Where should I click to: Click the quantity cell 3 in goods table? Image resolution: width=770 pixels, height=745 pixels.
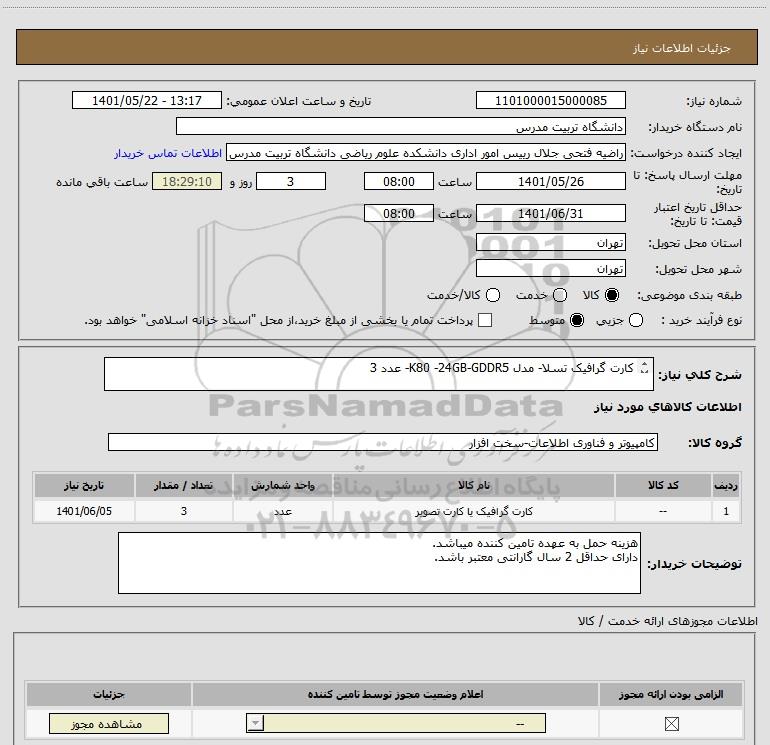pyautogui.click(x=184, y=511)
